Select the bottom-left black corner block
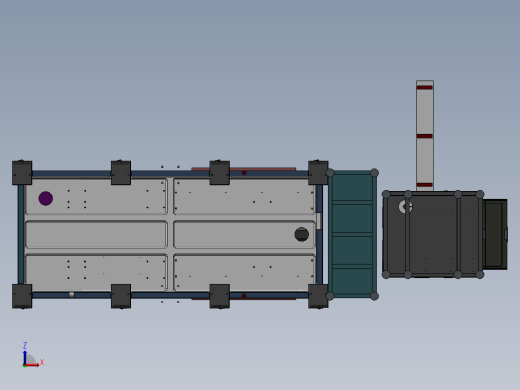This screenshot has height=390, width=520. point(22,296)
